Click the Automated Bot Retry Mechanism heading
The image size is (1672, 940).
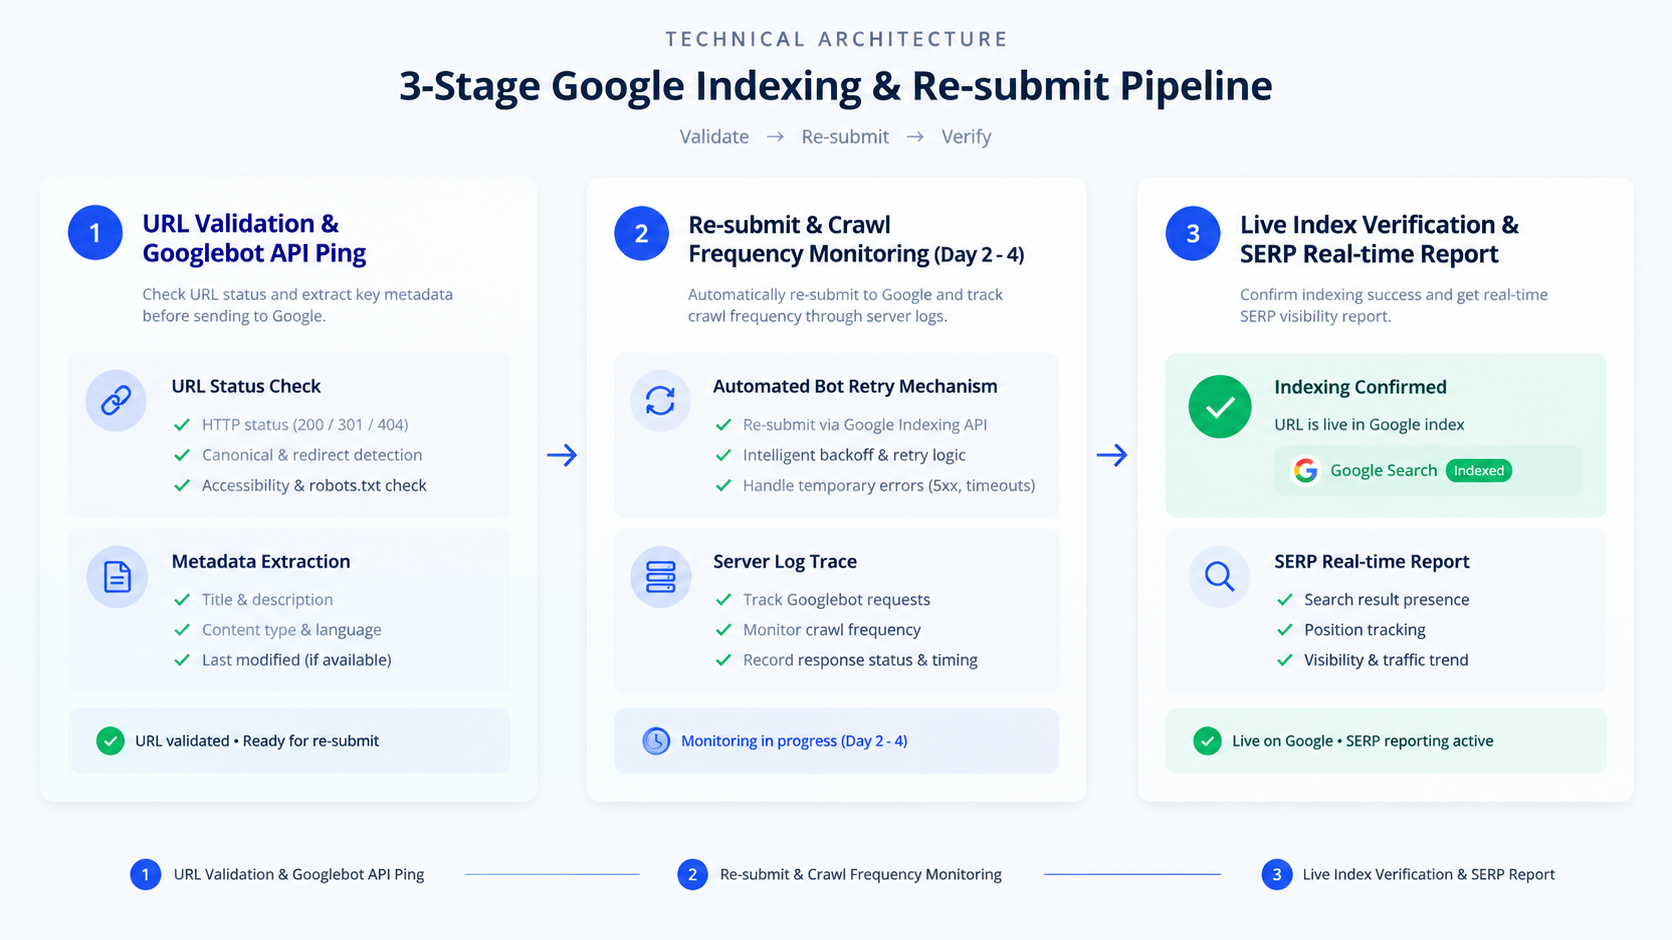[855, 386]
